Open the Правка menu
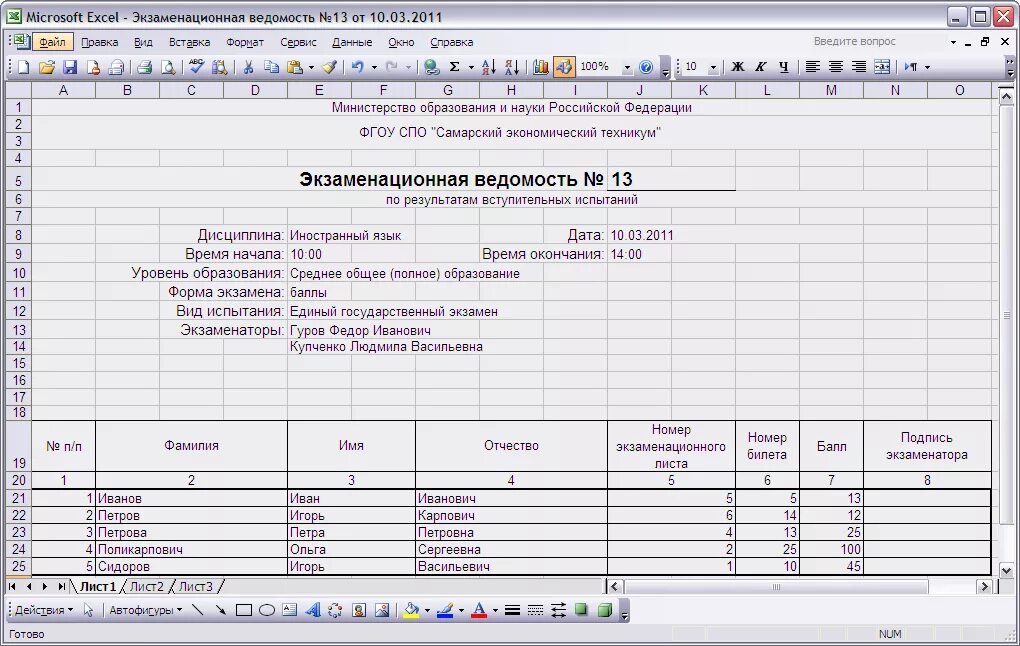This screenshot has height=646, width=1020. (x=100, y=42)
